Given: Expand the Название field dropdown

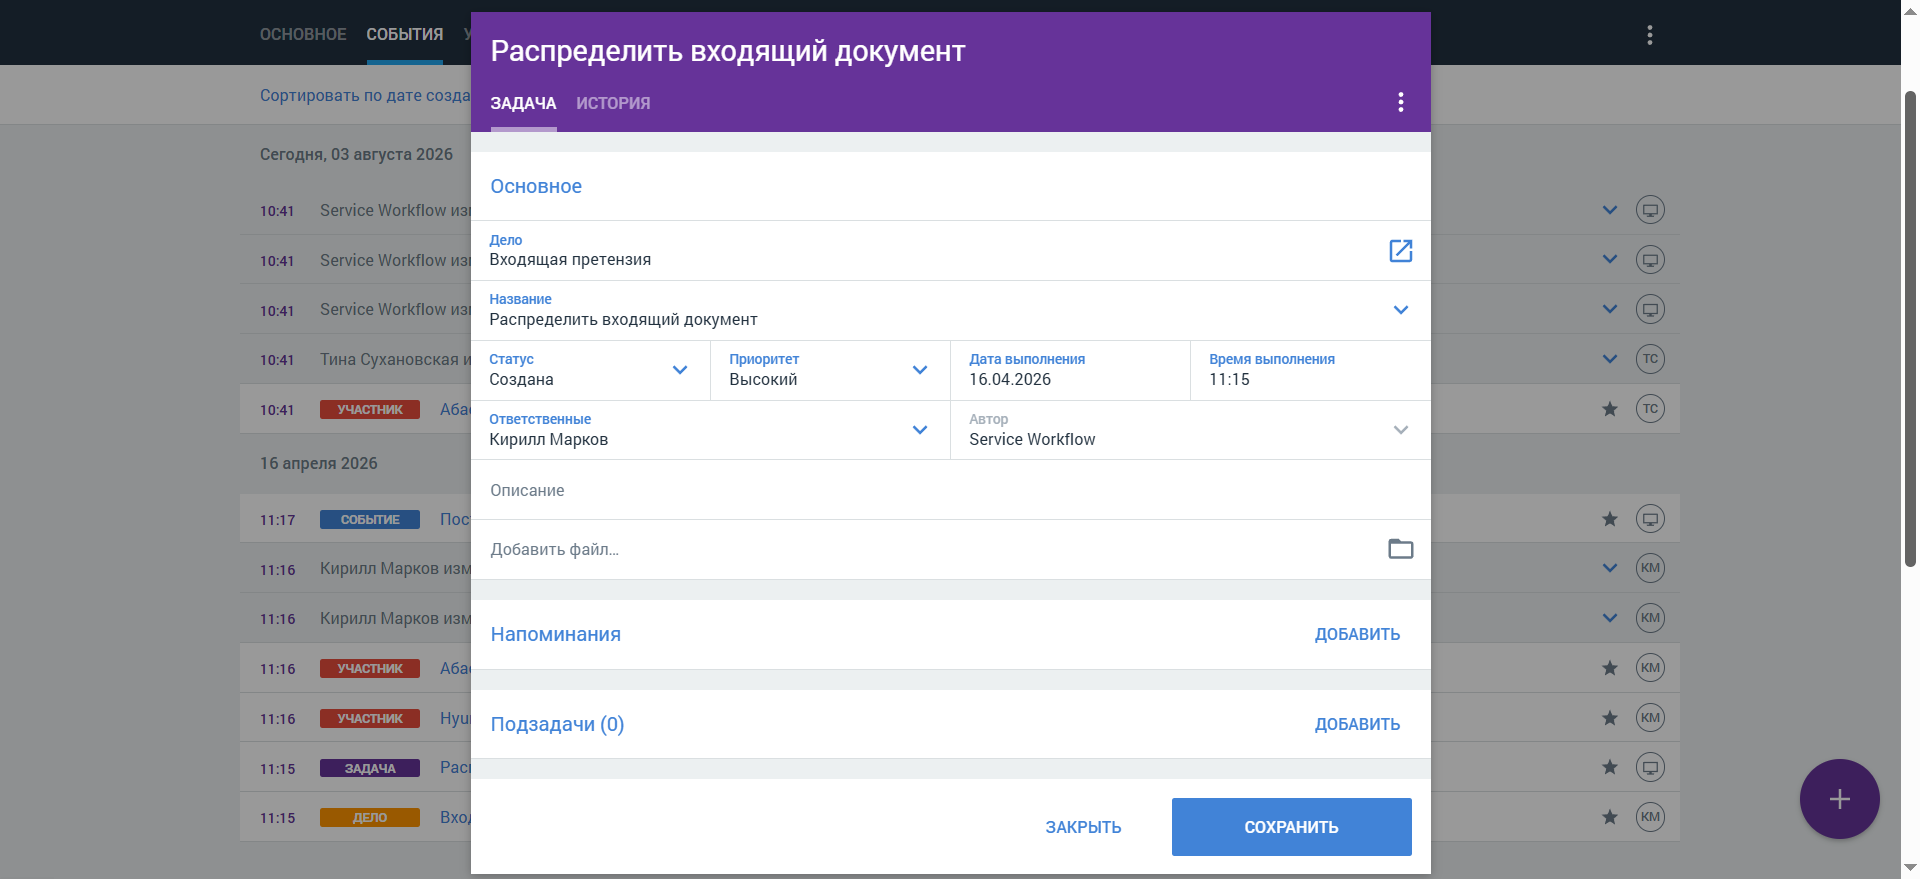Looking at the screenshot, I should click(x=1400, y=310).
